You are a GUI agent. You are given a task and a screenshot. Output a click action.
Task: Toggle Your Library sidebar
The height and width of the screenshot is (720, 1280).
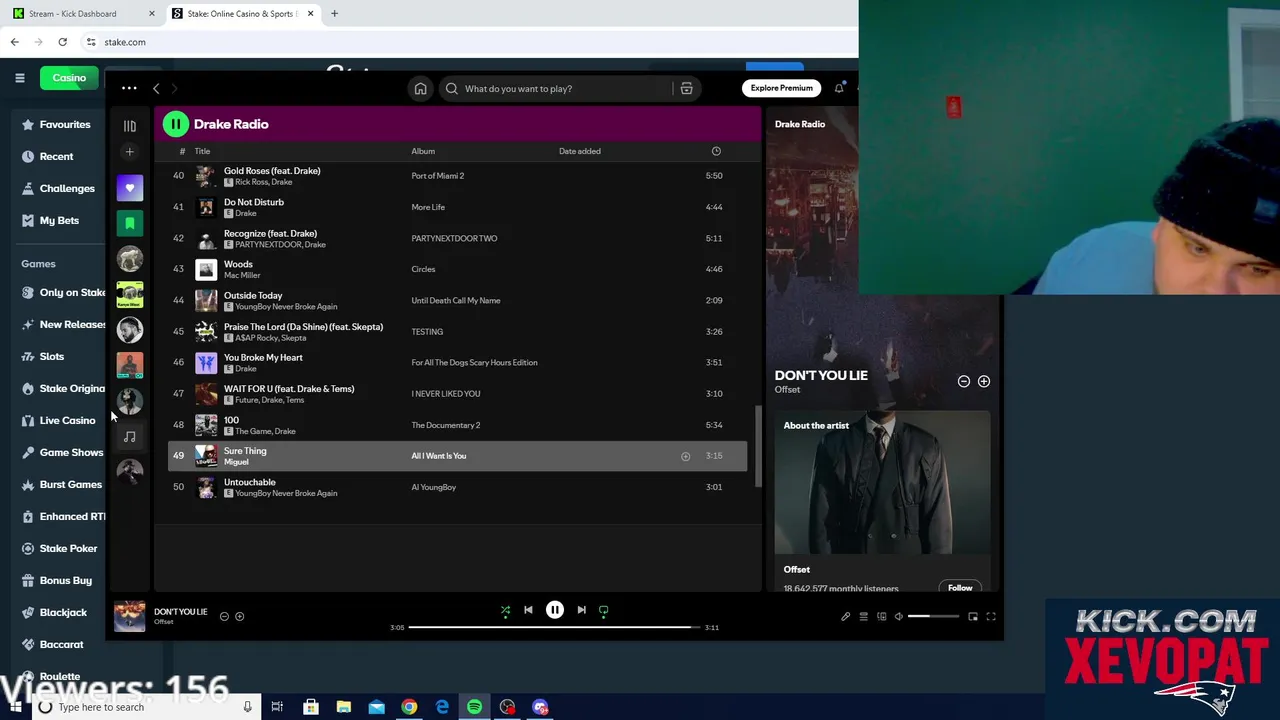tap(129, 126)
